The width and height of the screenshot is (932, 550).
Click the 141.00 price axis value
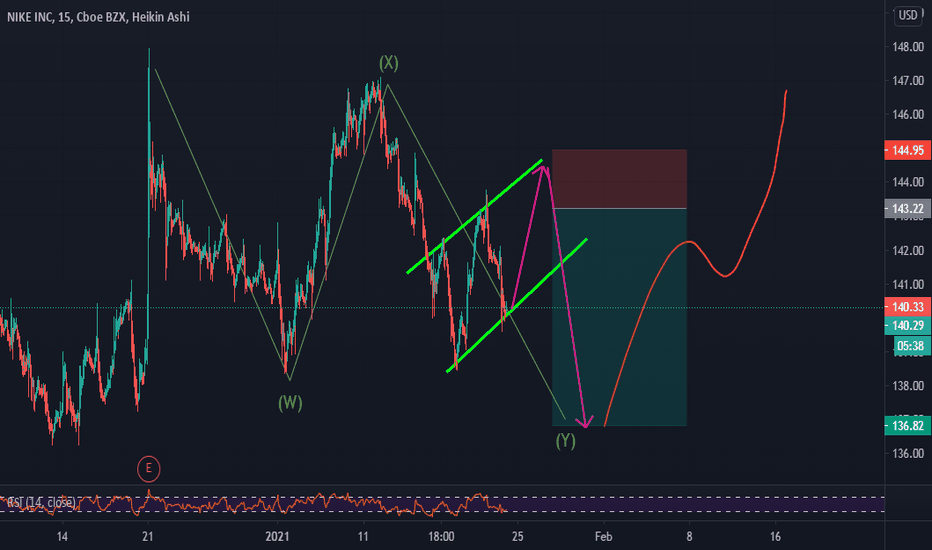click(908, 284)
